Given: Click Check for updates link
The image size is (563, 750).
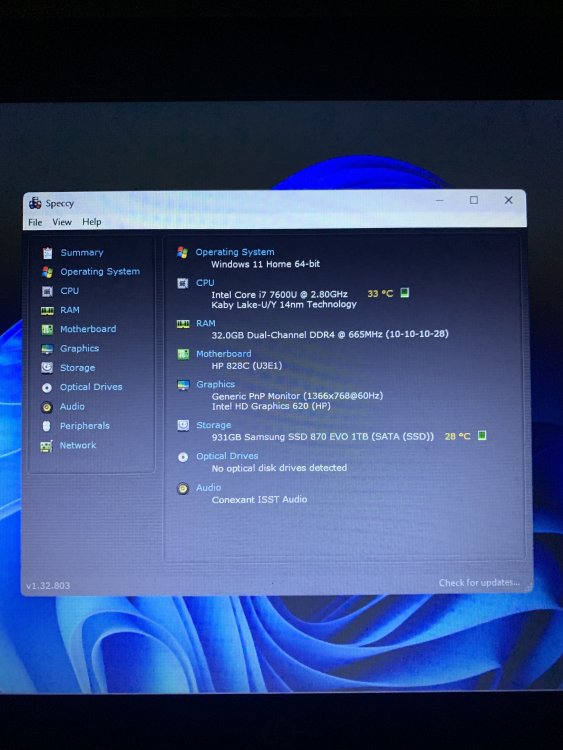Looking at the screenshot, I should (479, 583).
